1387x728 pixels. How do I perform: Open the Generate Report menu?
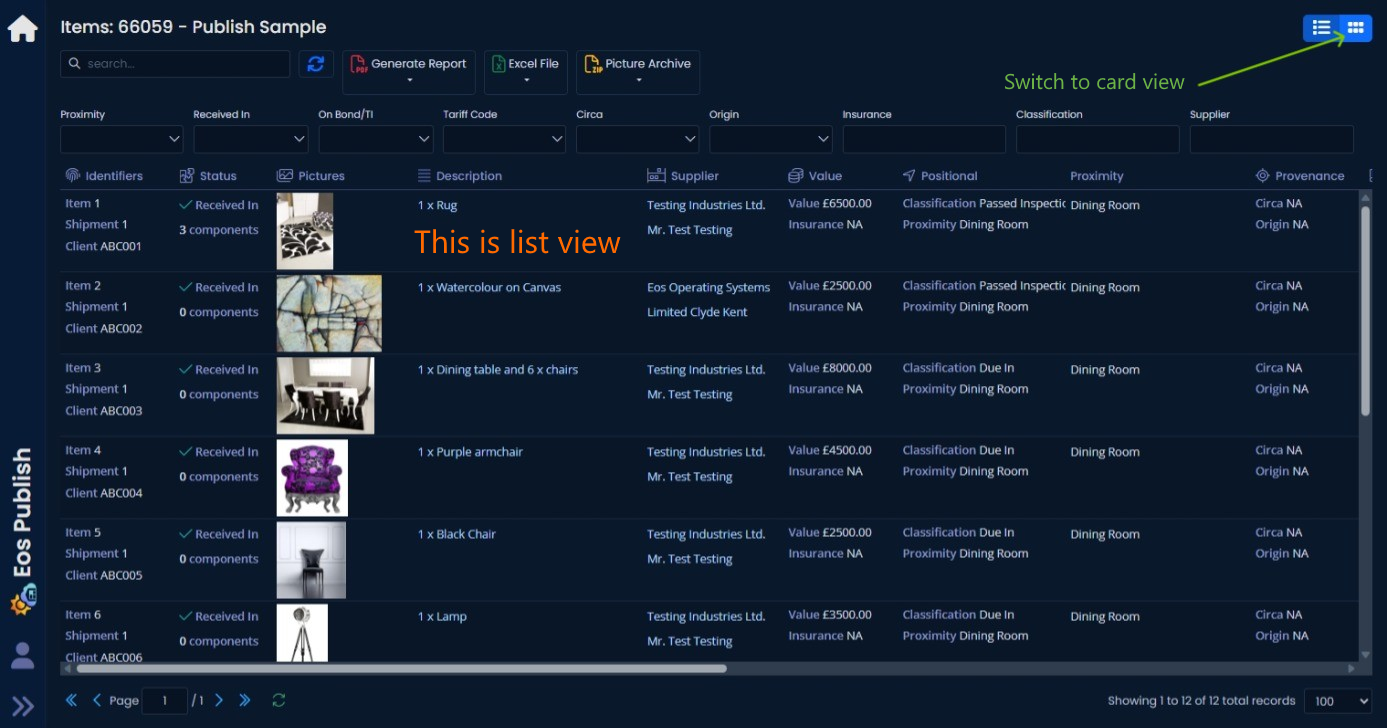coord(409,72)
